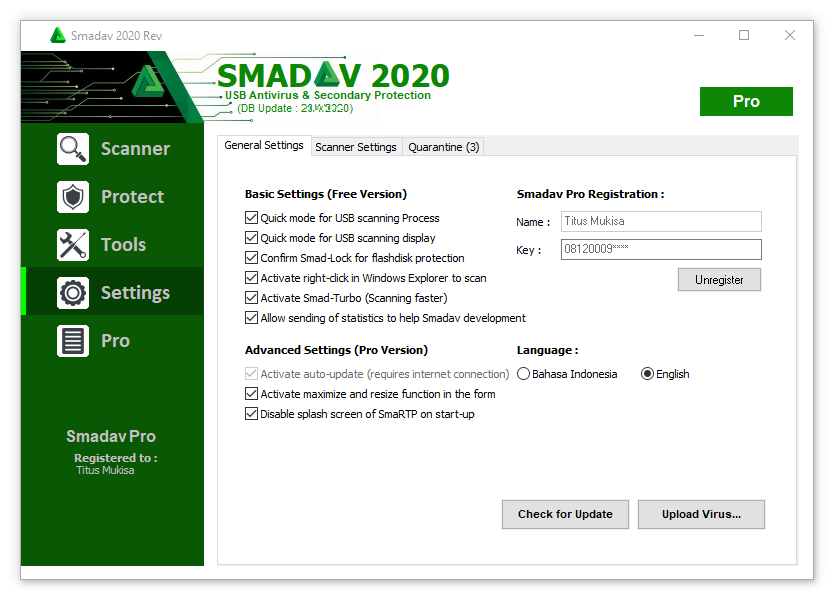Minimize the Smadav window
This screenshot has height=597, width=835.
tap(699, 35)
